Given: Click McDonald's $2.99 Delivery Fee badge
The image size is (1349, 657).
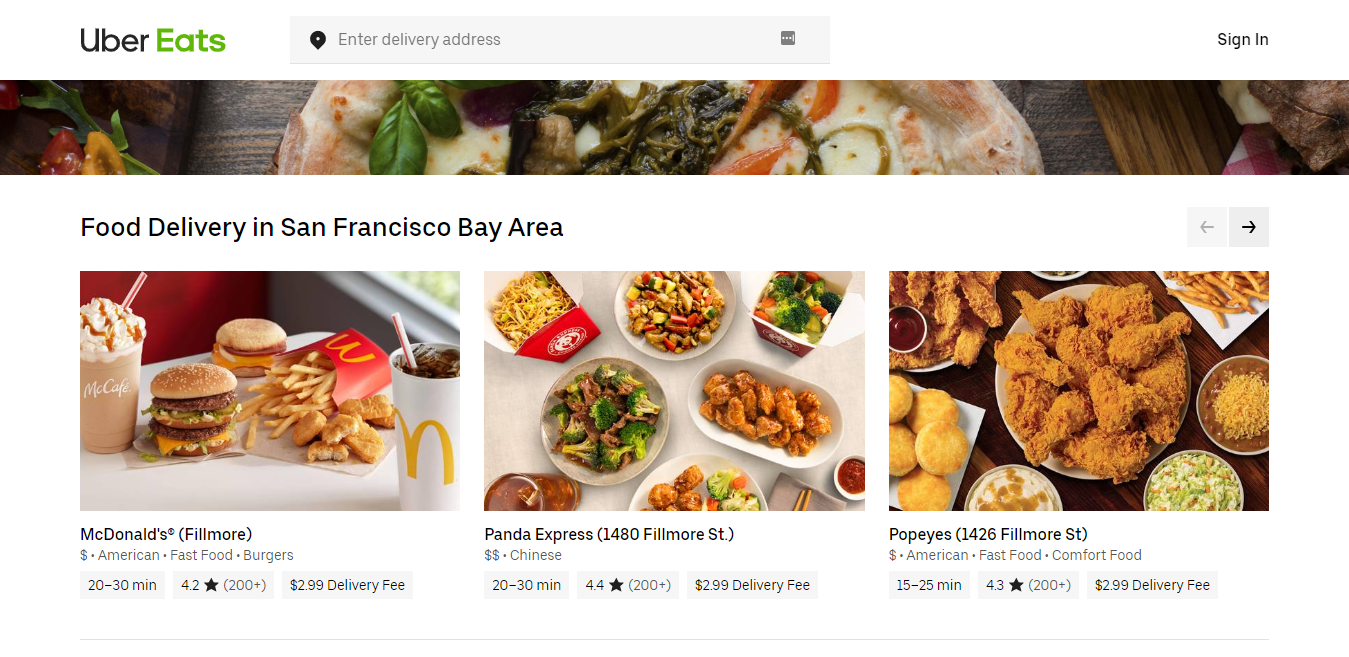Looking at the screenshot, I should pos(347,585).
